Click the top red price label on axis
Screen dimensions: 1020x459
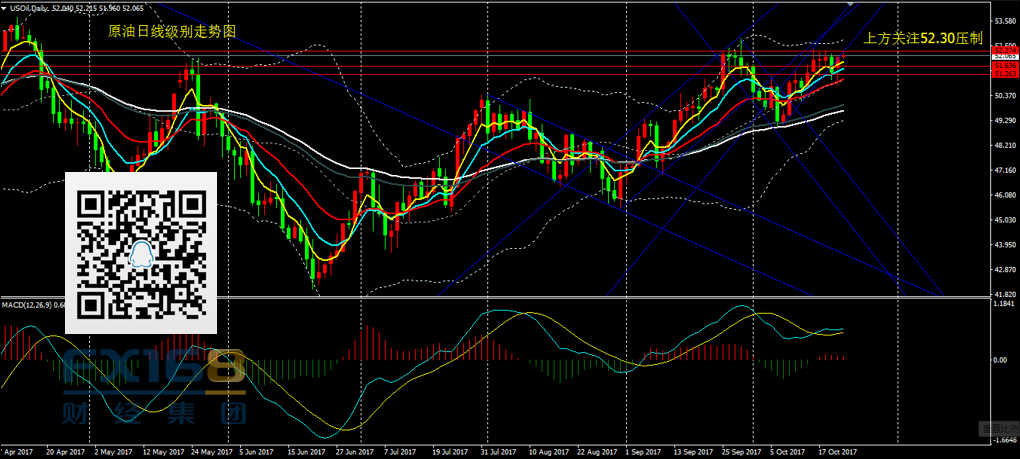[x=1003, y=51]
